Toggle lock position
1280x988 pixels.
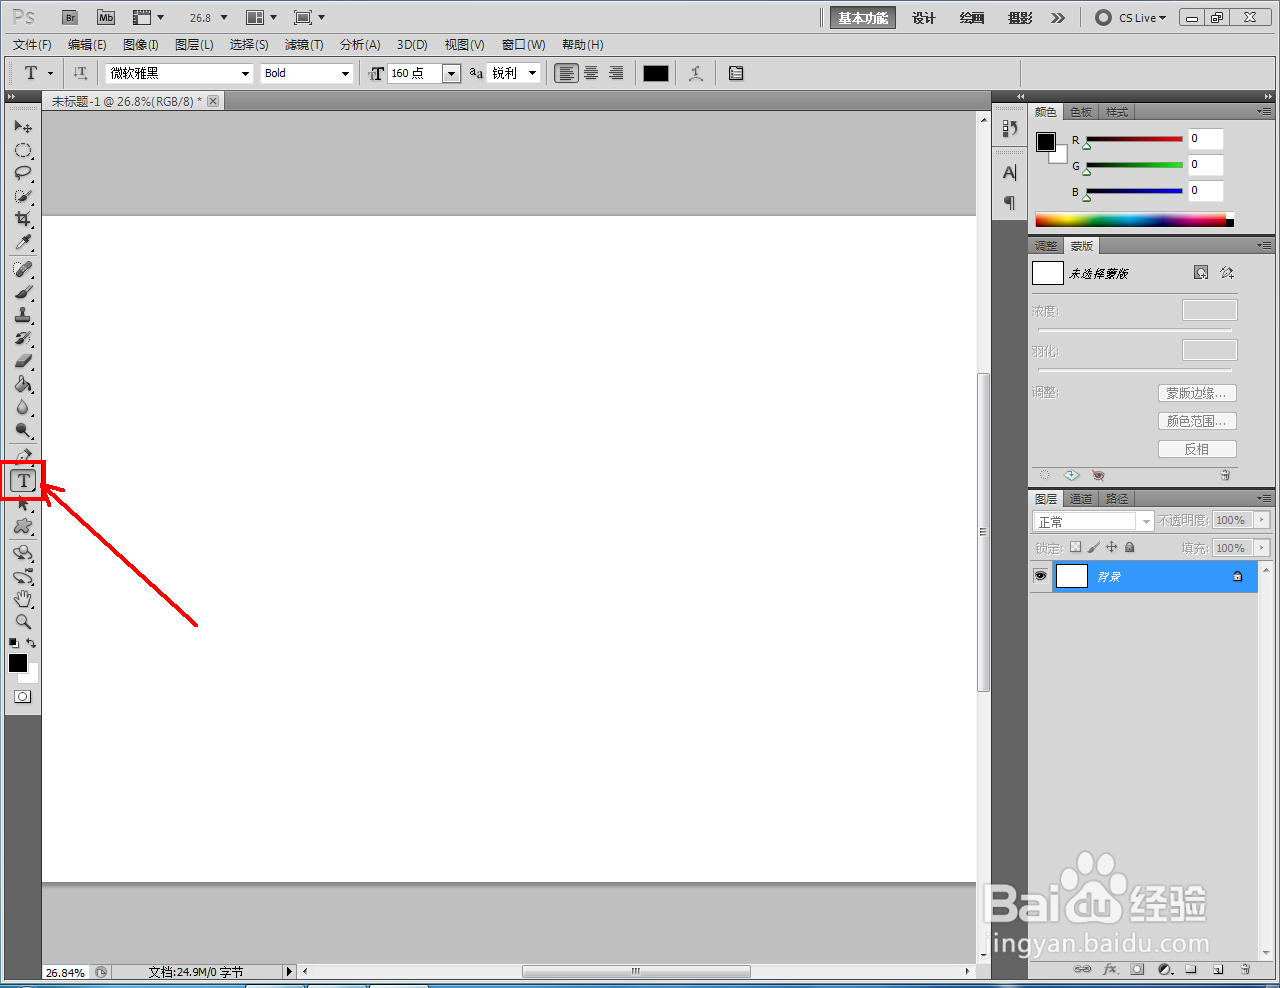[x=1111, y=547]
